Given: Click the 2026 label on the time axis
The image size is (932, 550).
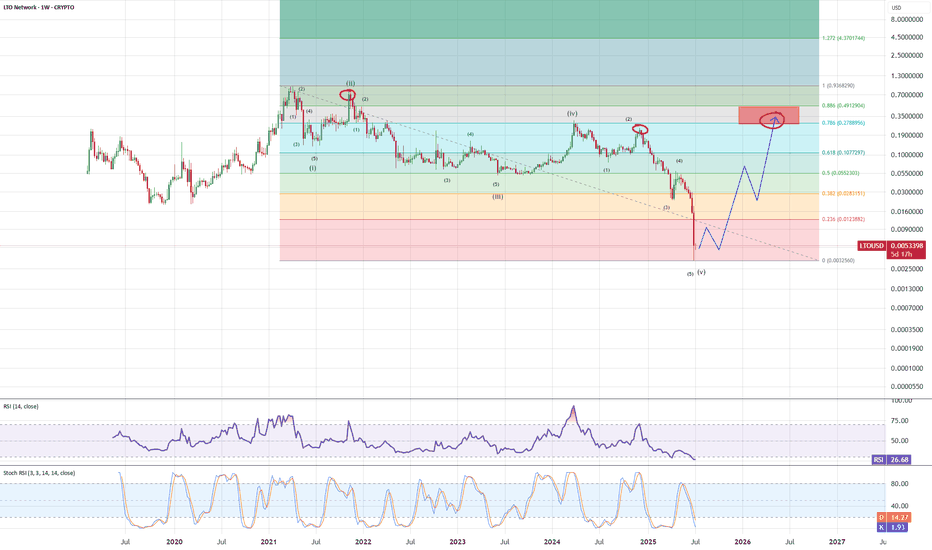Looking at the screenshot, I should point(742,542).
